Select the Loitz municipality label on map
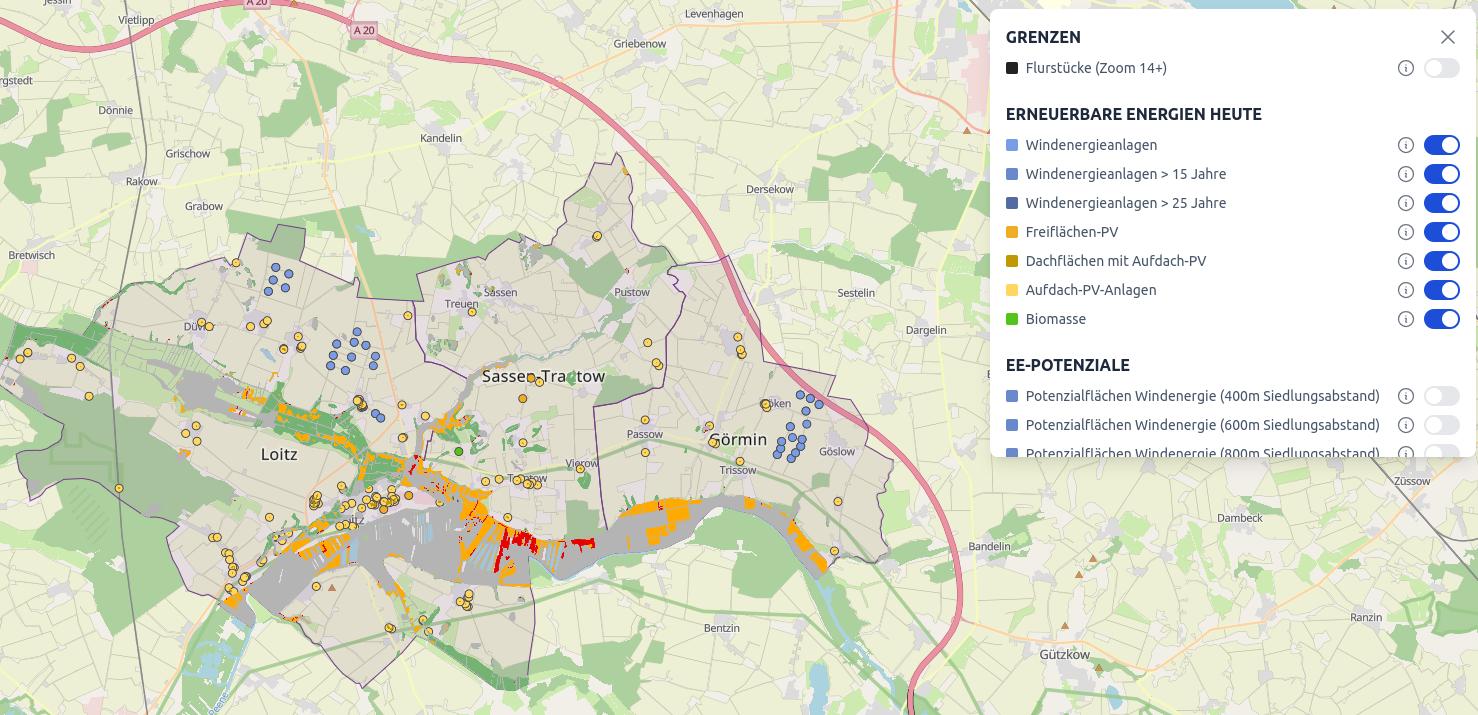Image resolution: width=1478 pixels, height=715 pixels. [279, 453]
